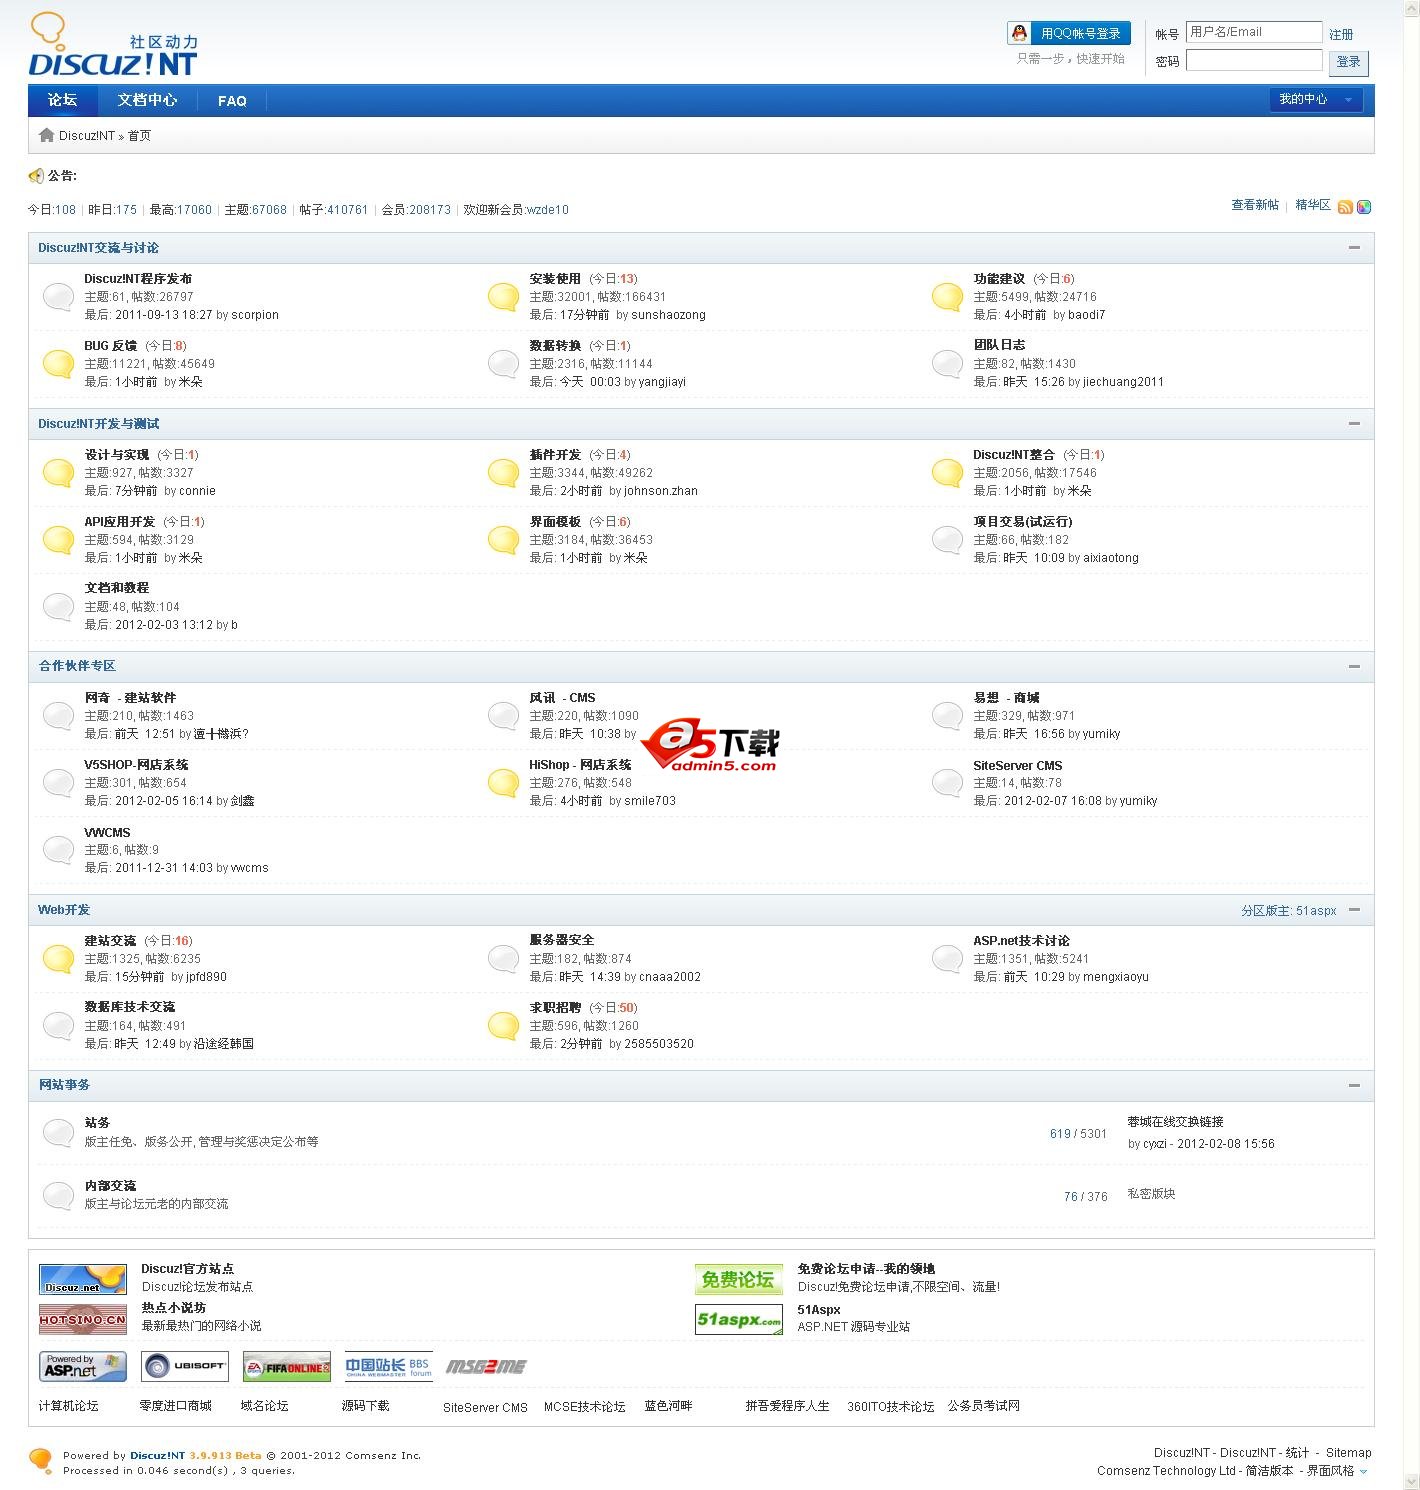
Task: Open the SiteServer CMS forum link
Action: 1017,766
